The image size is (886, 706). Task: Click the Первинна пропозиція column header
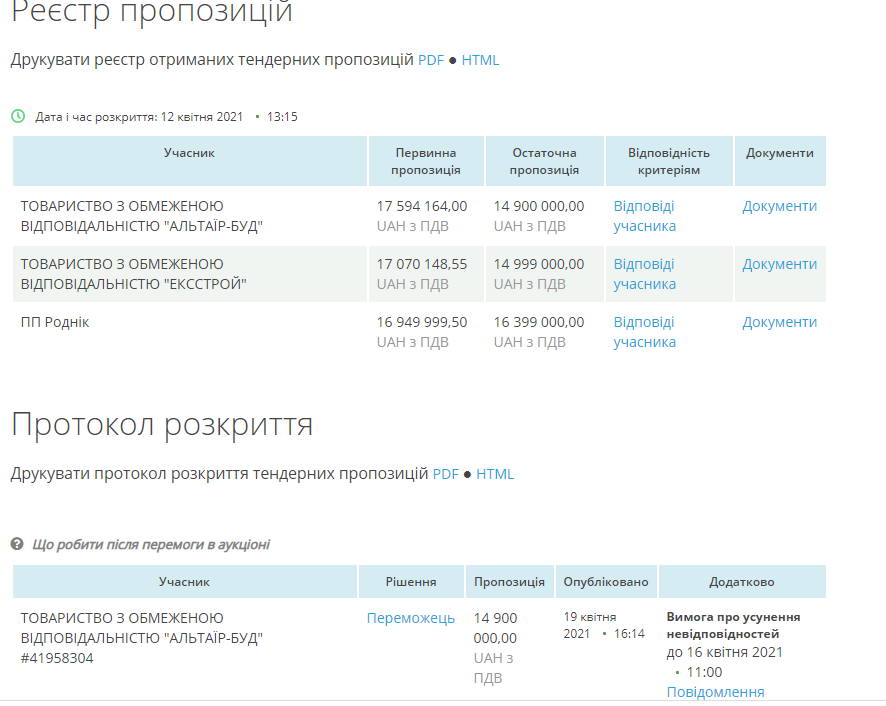[x=426, y=161]
